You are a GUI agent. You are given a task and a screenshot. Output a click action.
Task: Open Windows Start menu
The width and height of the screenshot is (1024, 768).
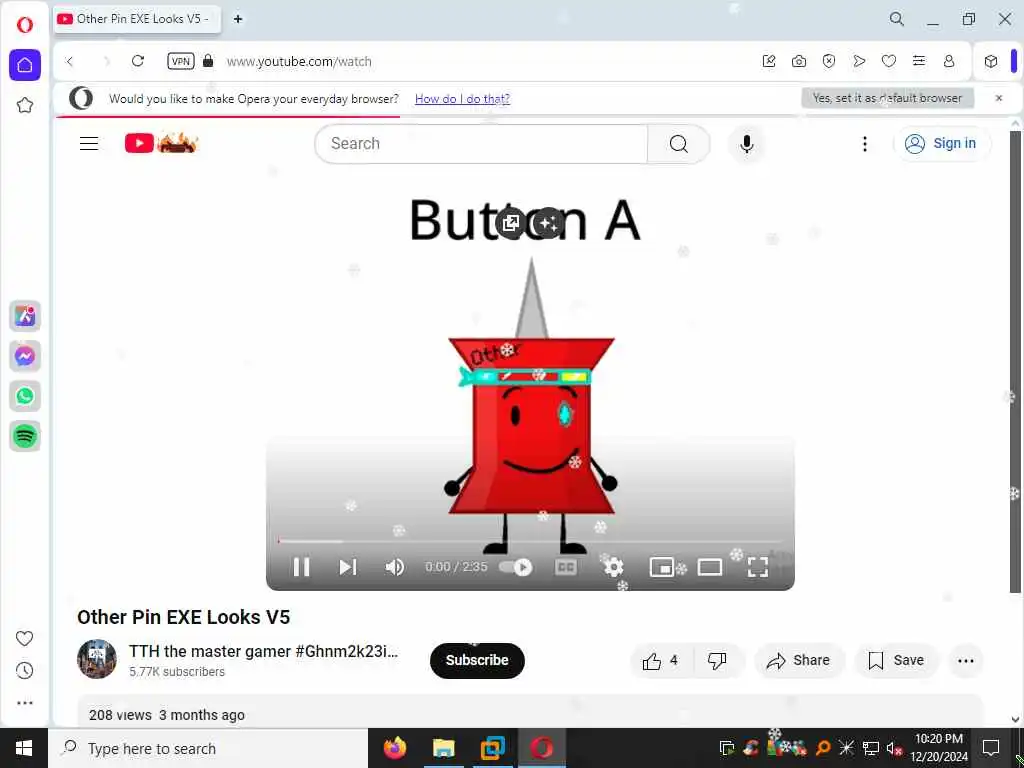(24, 748)
